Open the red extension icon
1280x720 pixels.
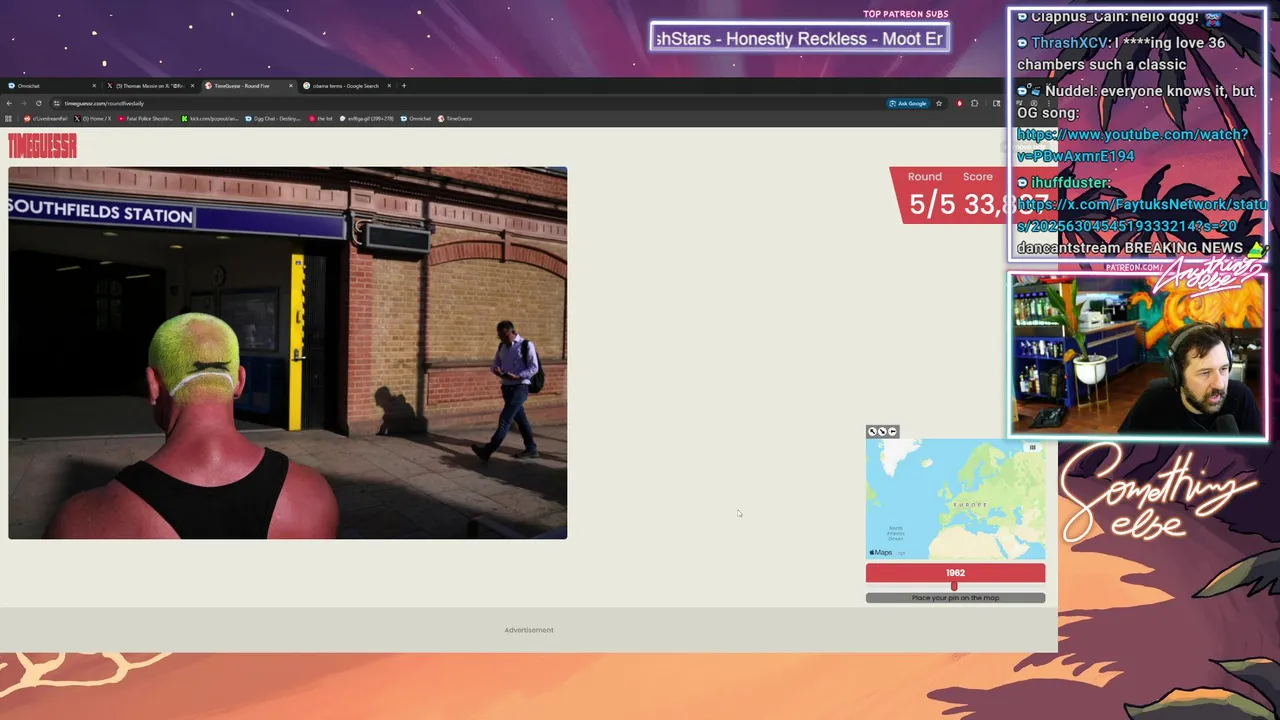(x=959, y=103)
